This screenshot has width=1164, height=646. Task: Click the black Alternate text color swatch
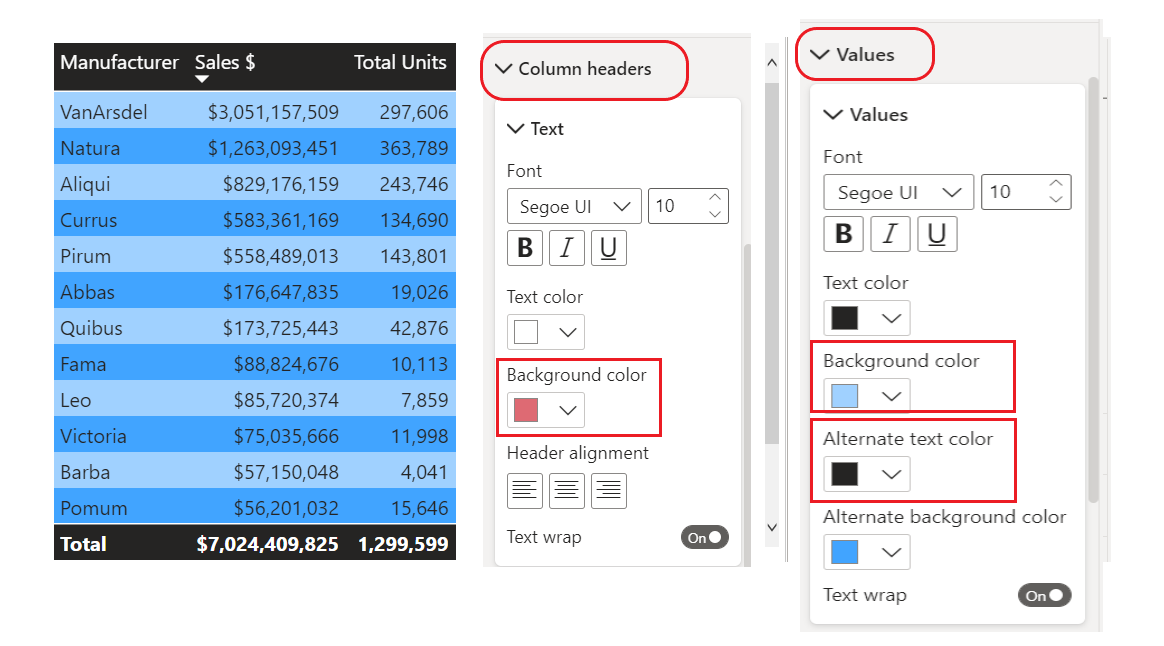[x=845, y=474]
